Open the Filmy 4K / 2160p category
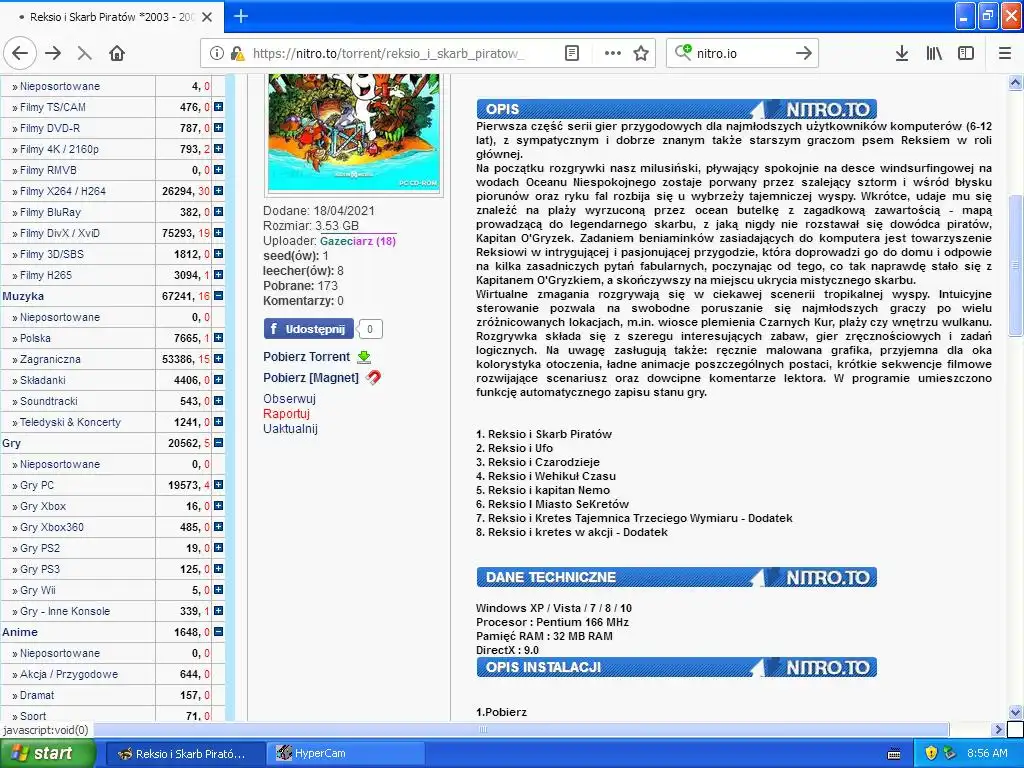 (59, 149)
